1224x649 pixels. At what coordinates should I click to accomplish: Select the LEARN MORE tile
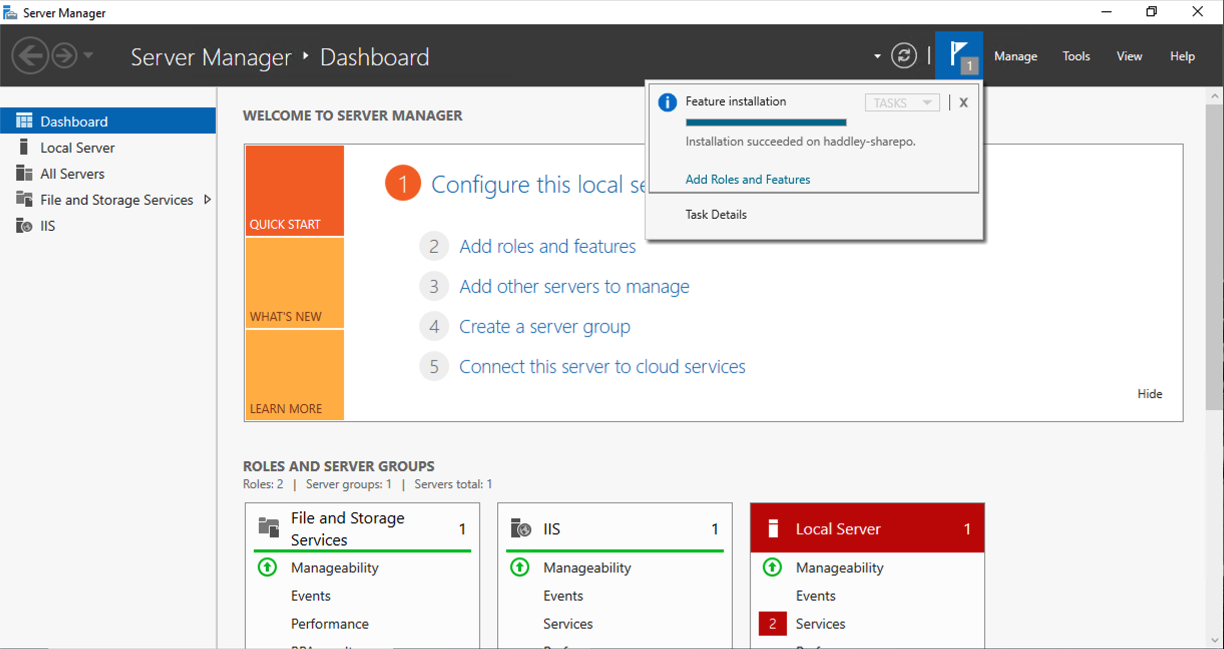click(x=294, y=374)
